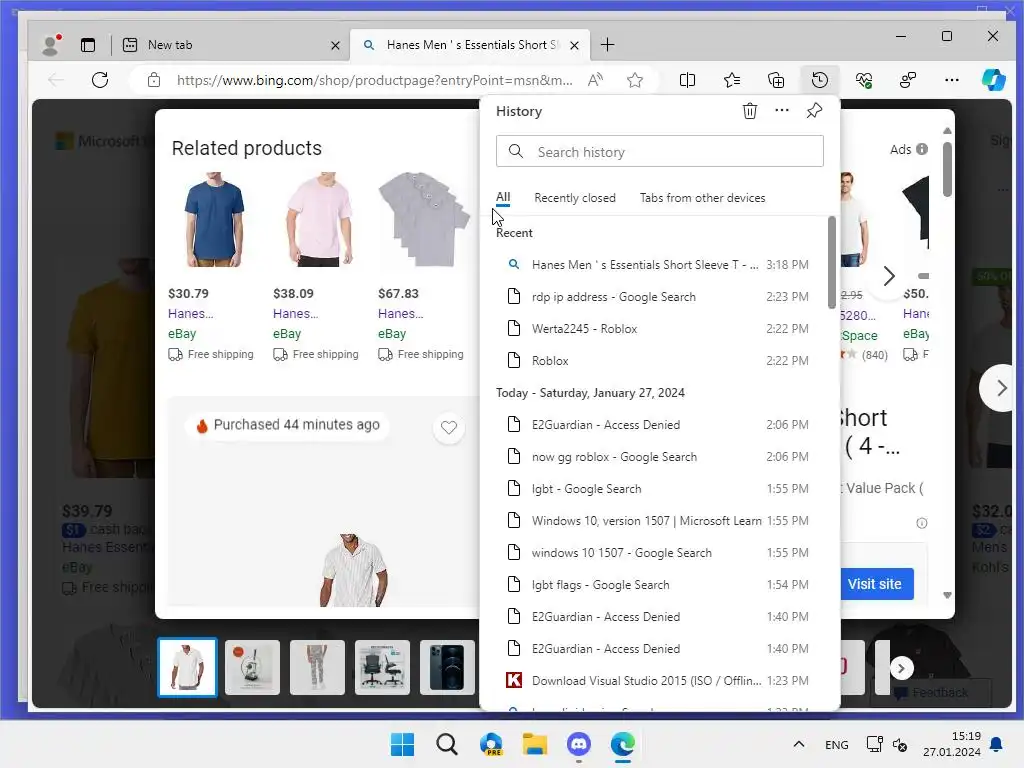
Task: Open the profile sharing toolbar icon
Action: pos(908,80)
